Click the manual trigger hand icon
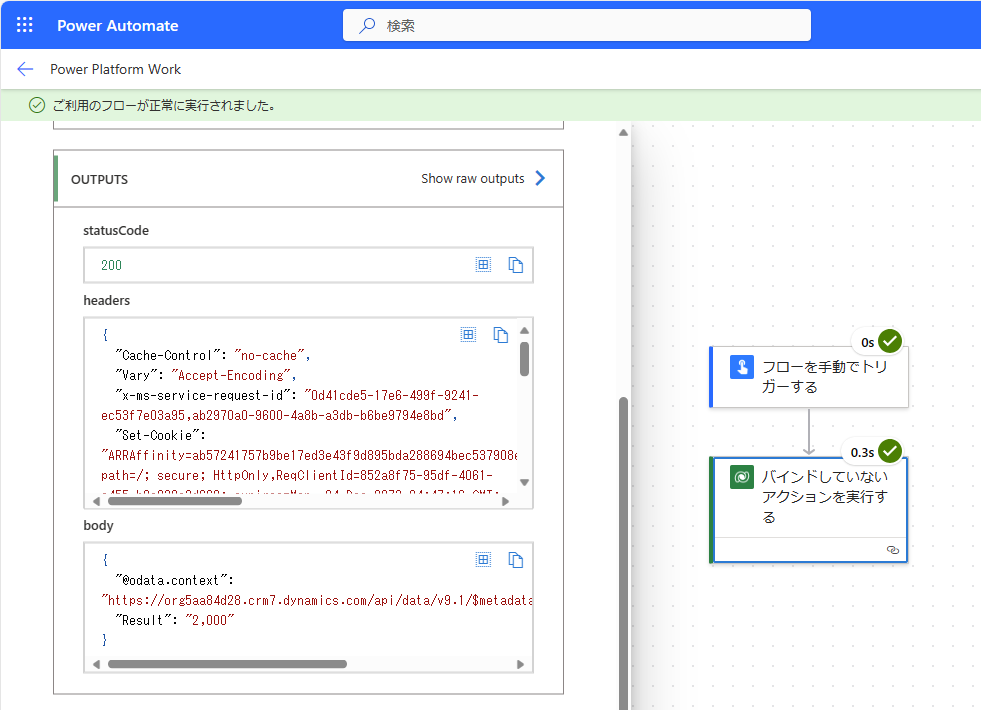Screen dimensions: 981x710 coord(742,367)
